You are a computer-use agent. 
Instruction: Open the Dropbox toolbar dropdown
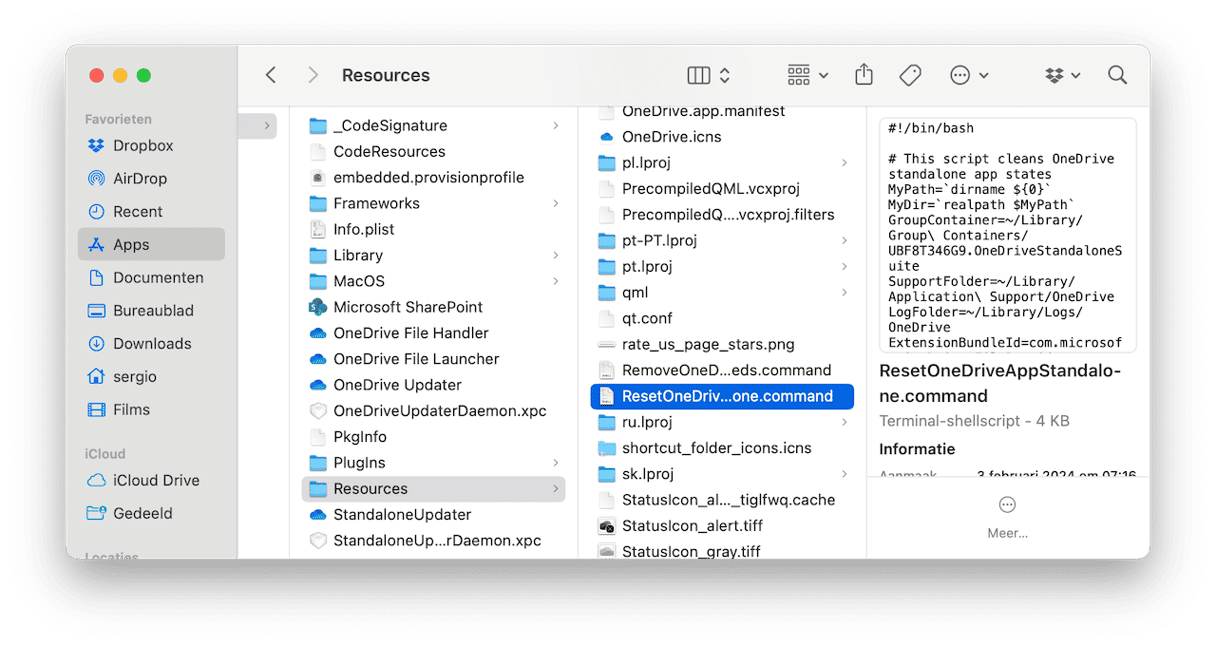pos(1063,75)
